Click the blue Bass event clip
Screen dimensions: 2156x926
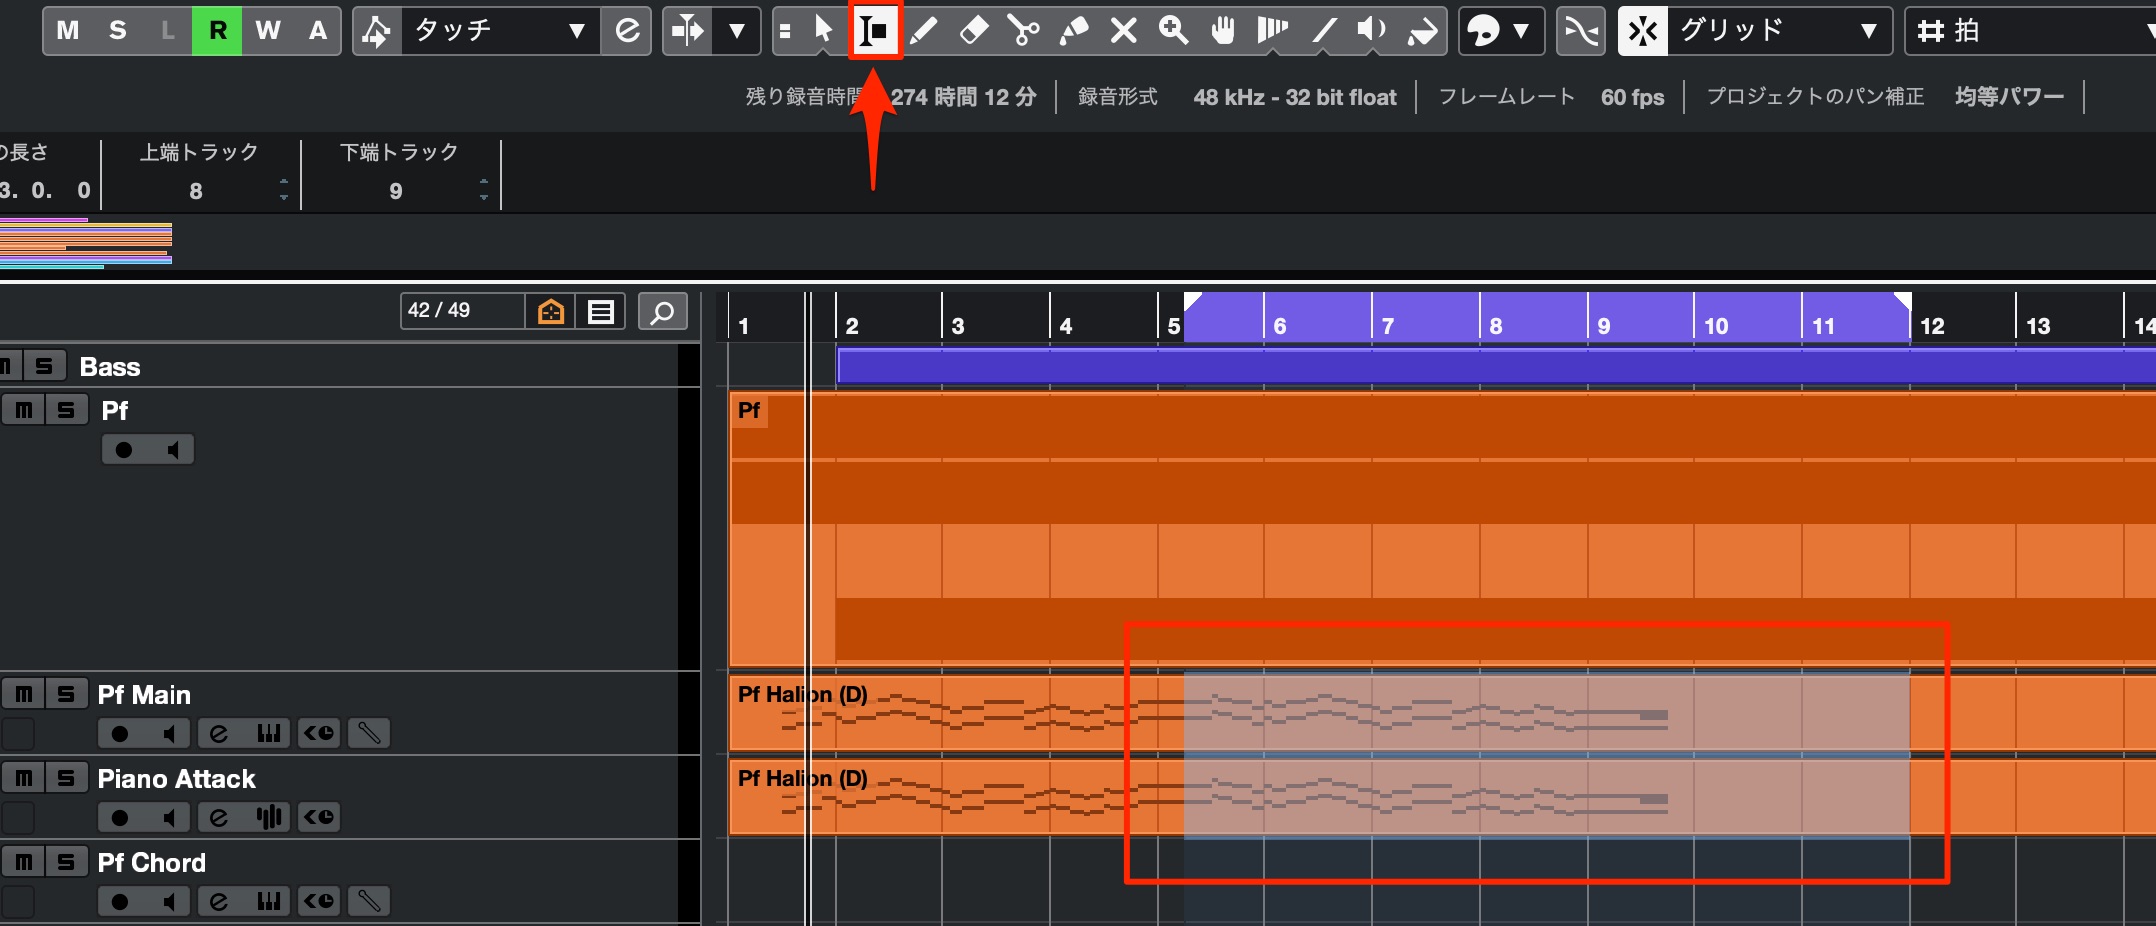1496,366
